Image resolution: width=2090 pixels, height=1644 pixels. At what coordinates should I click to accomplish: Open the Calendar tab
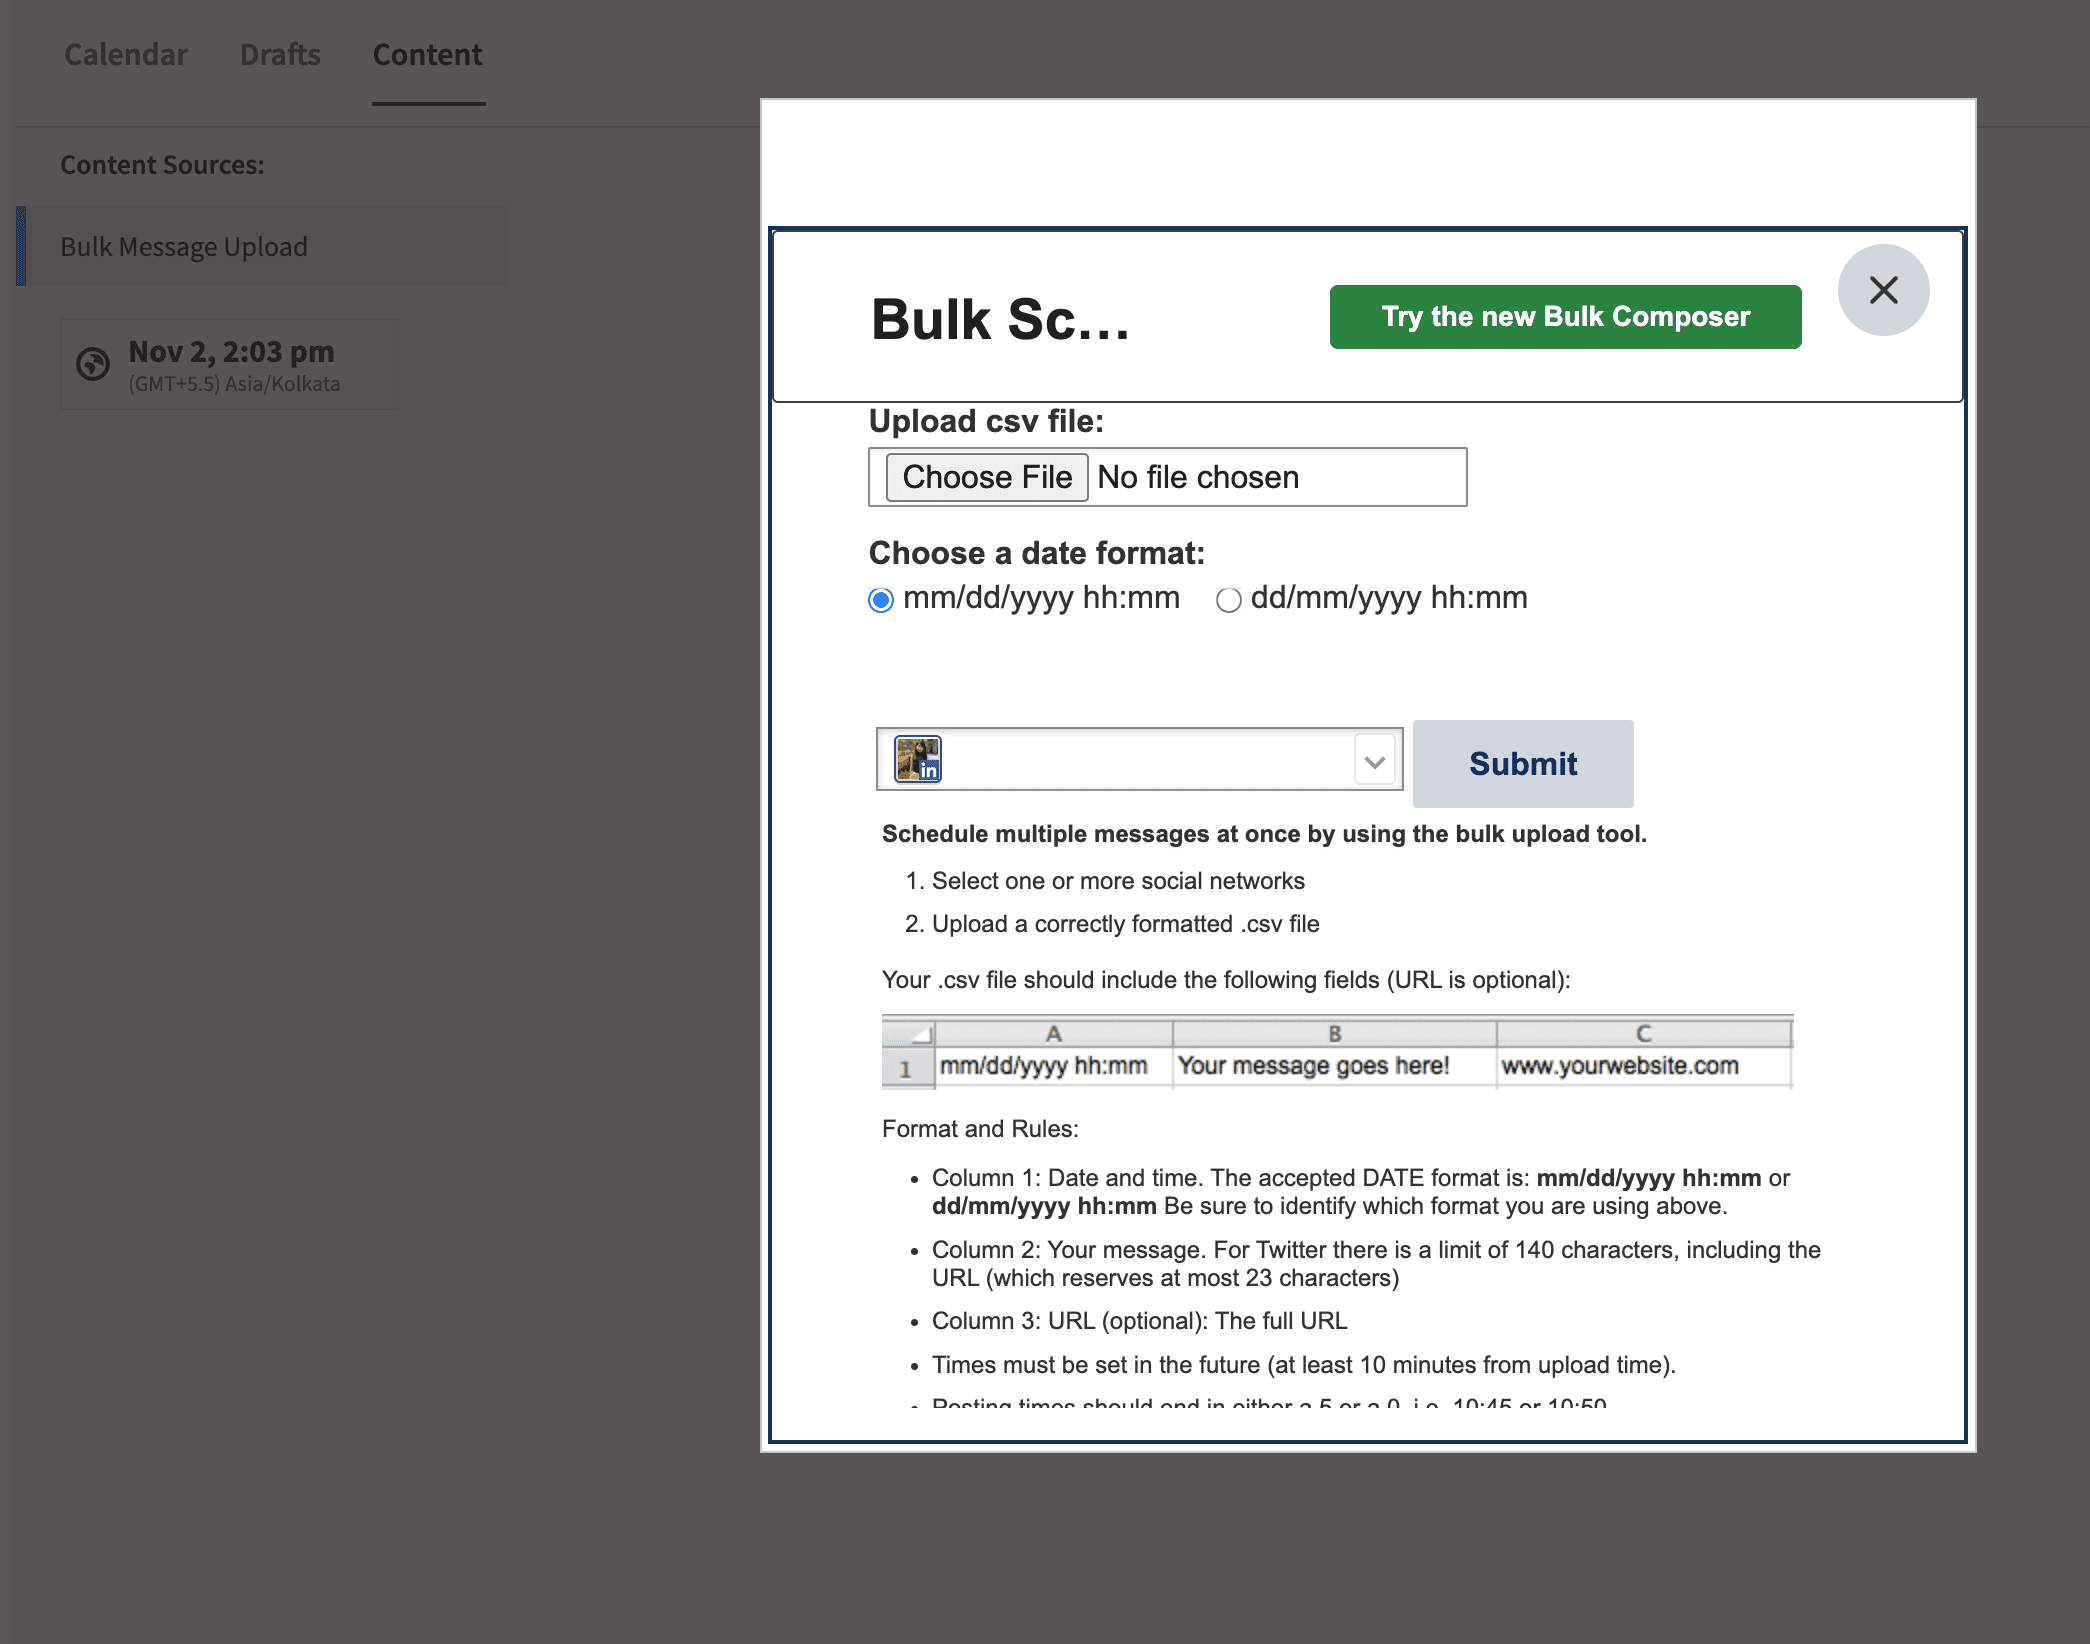pos(126,55)
